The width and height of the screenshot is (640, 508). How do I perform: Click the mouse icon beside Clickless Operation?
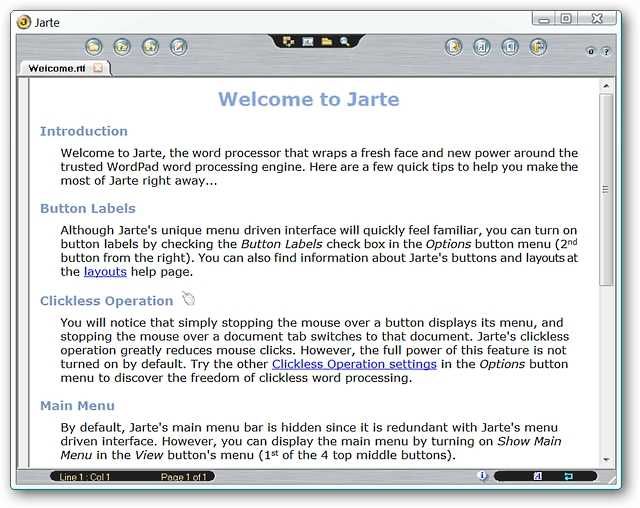pyautogui.click(x=189, y=299)
